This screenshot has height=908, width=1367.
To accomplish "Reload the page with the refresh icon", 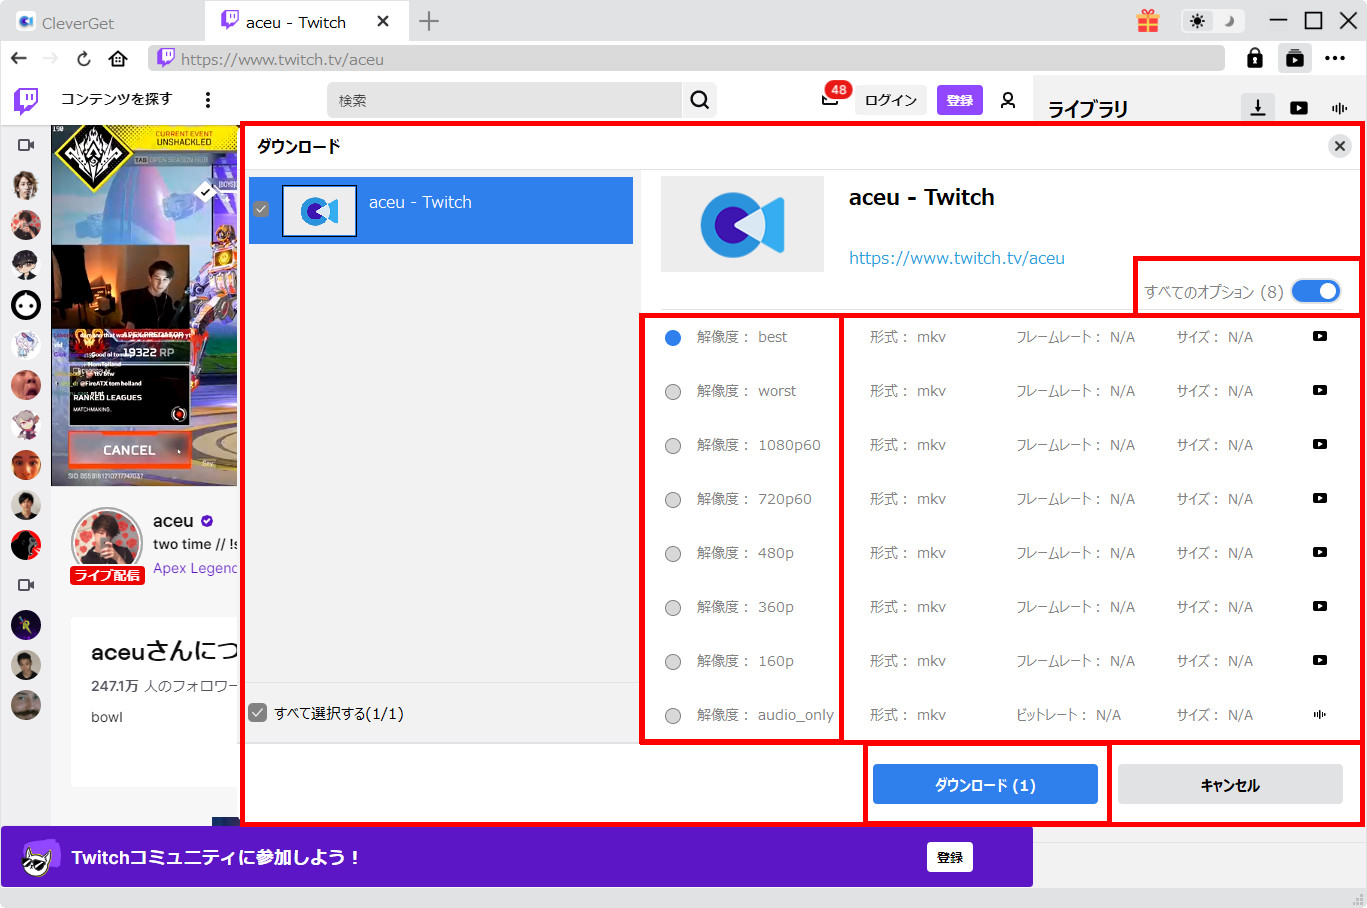I will pos(84,59).
